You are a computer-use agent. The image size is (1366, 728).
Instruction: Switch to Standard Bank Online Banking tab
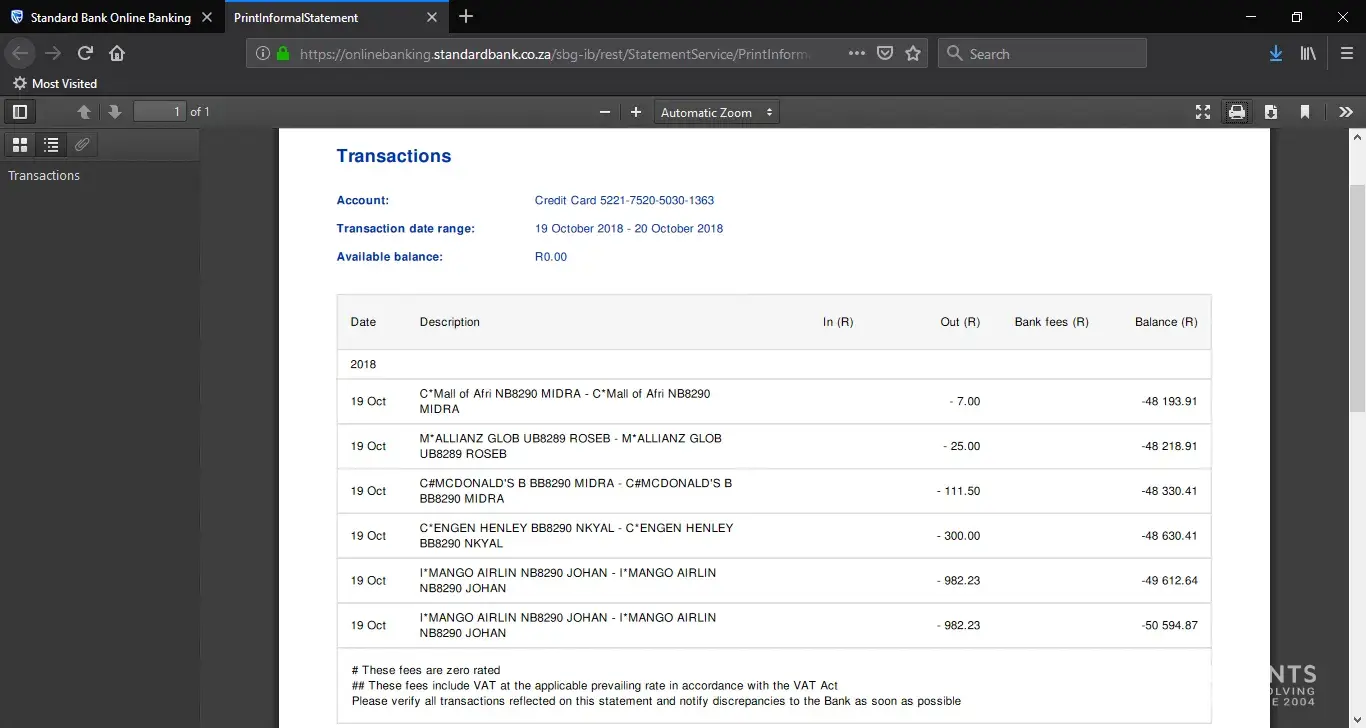click(110, 17)
